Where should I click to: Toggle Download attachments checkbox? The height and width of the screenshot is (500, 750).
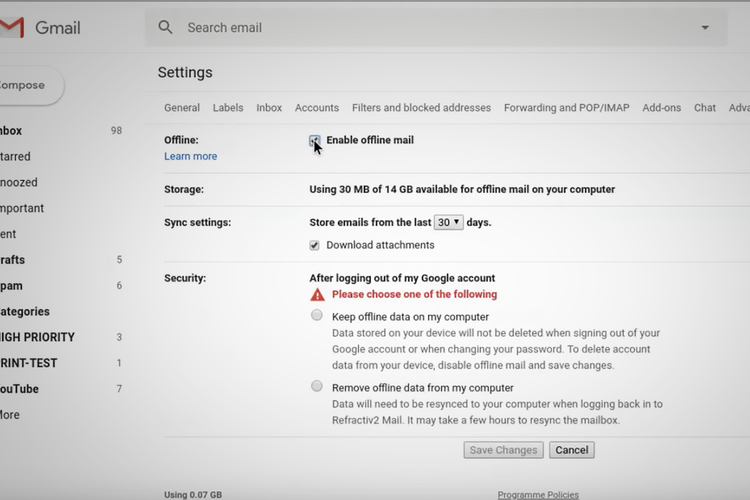click(x=314, y=245)
